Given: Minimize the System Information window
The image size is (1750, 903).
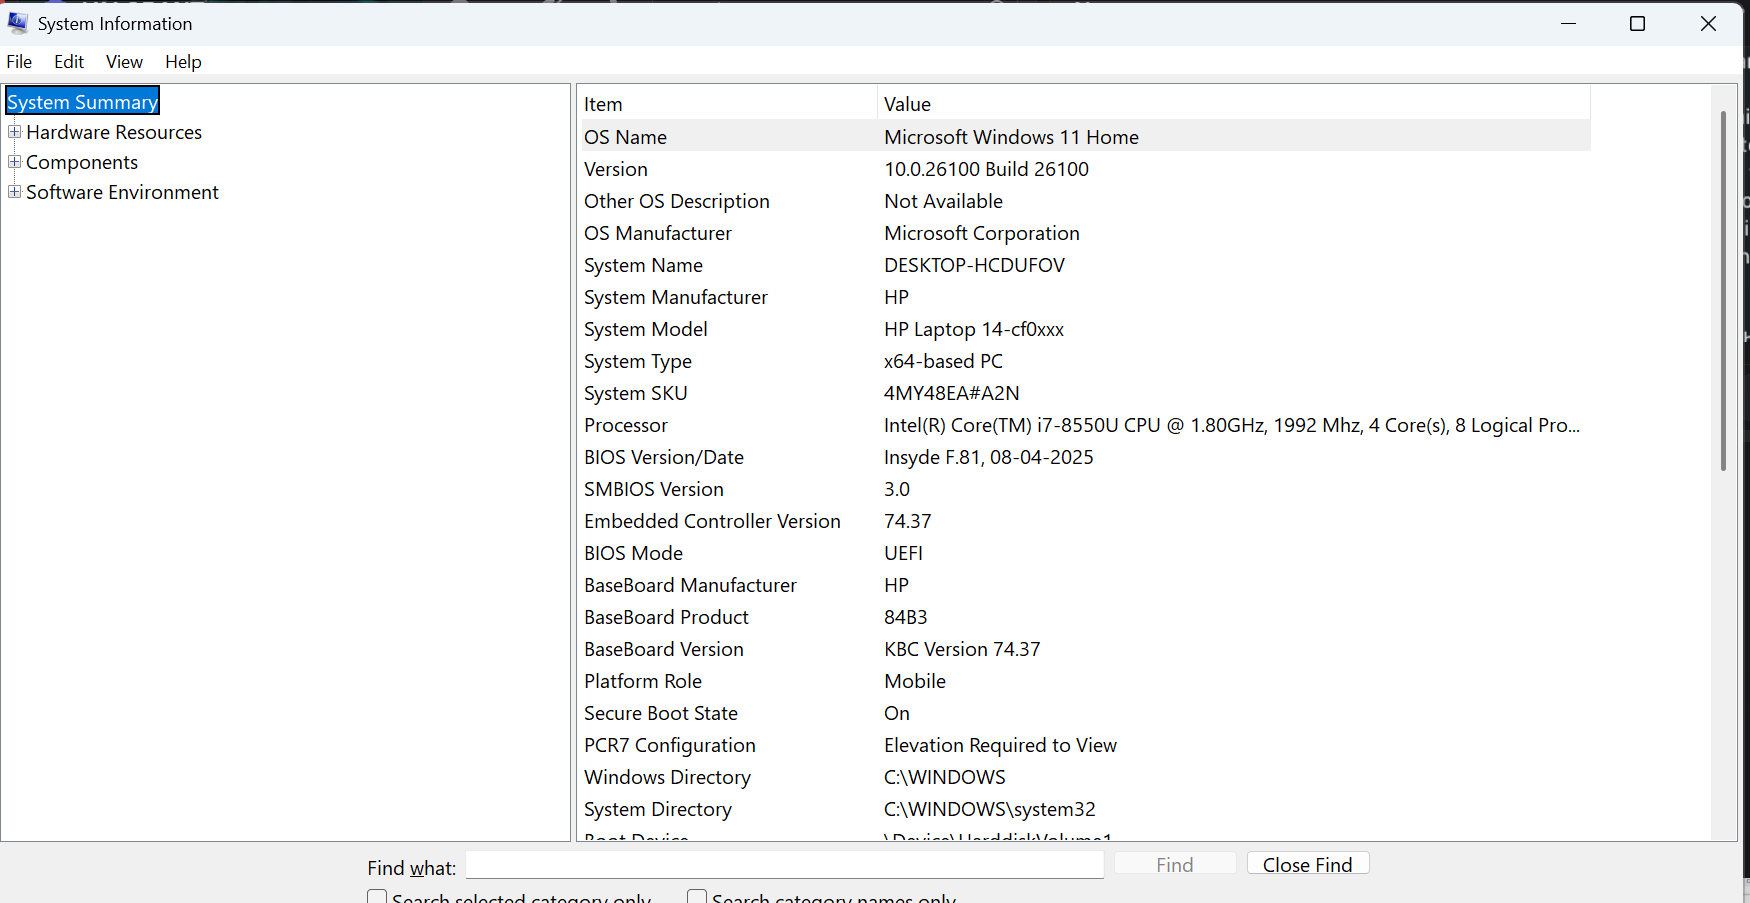Looking at the screenshot, I should pyautogui.click(x=1568, y=23).
